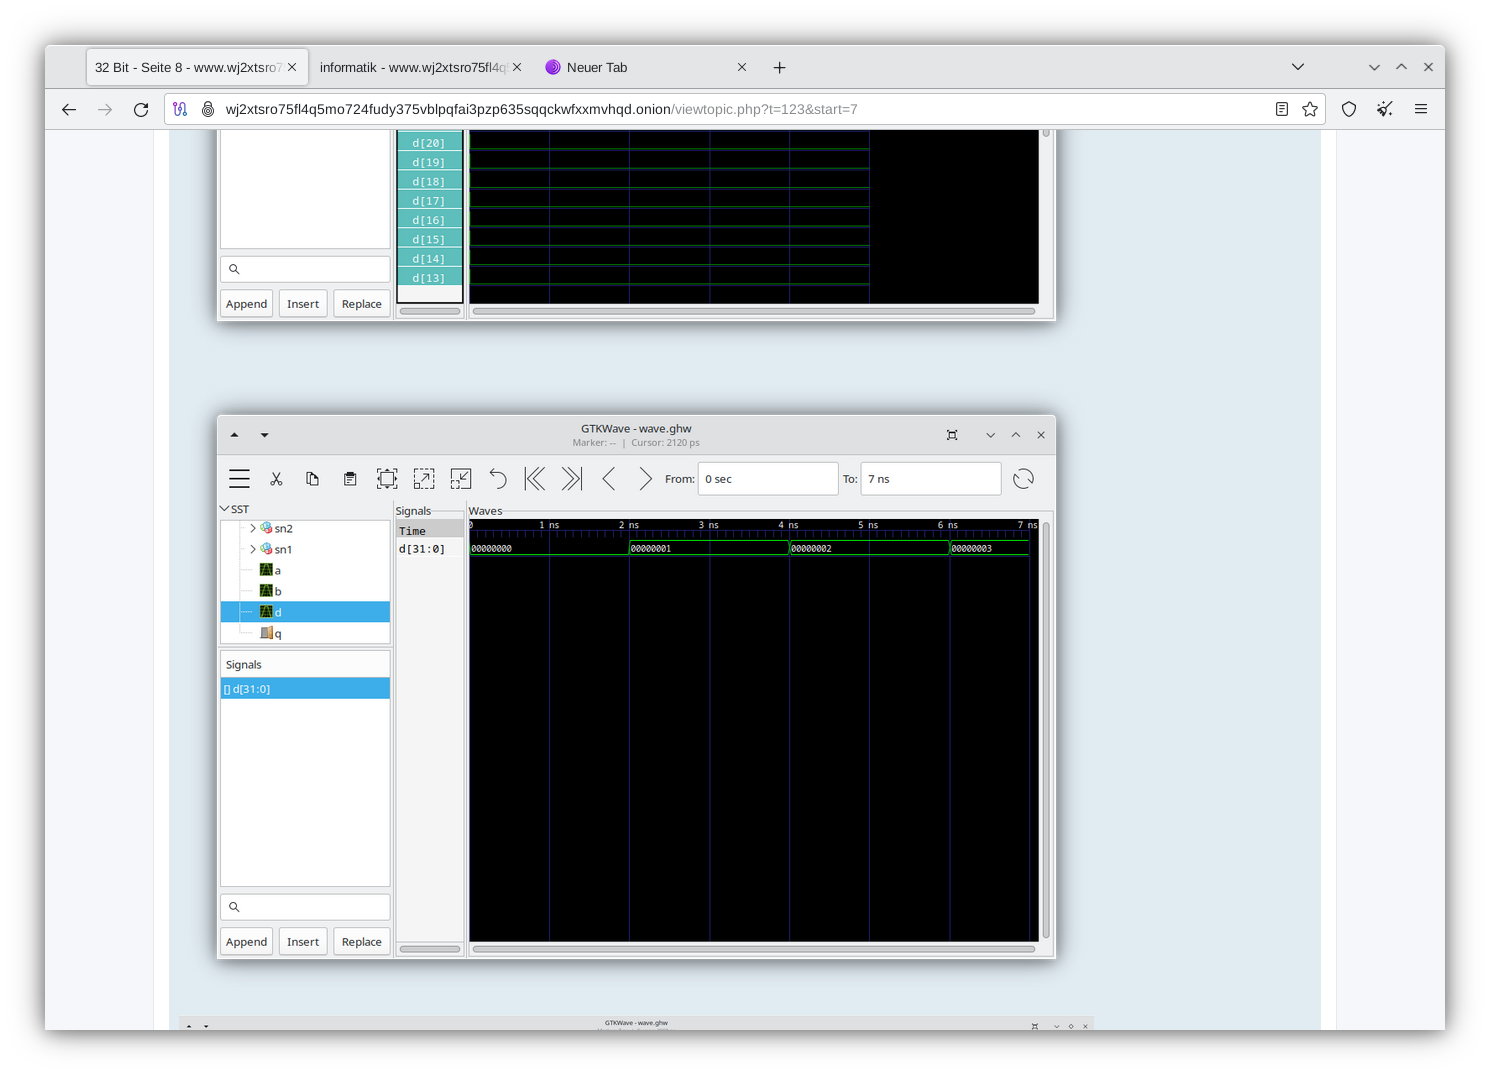1490x1075 pixels.
Task: Jump to end of waveform with skip-to-end icon
Action: 571,478
